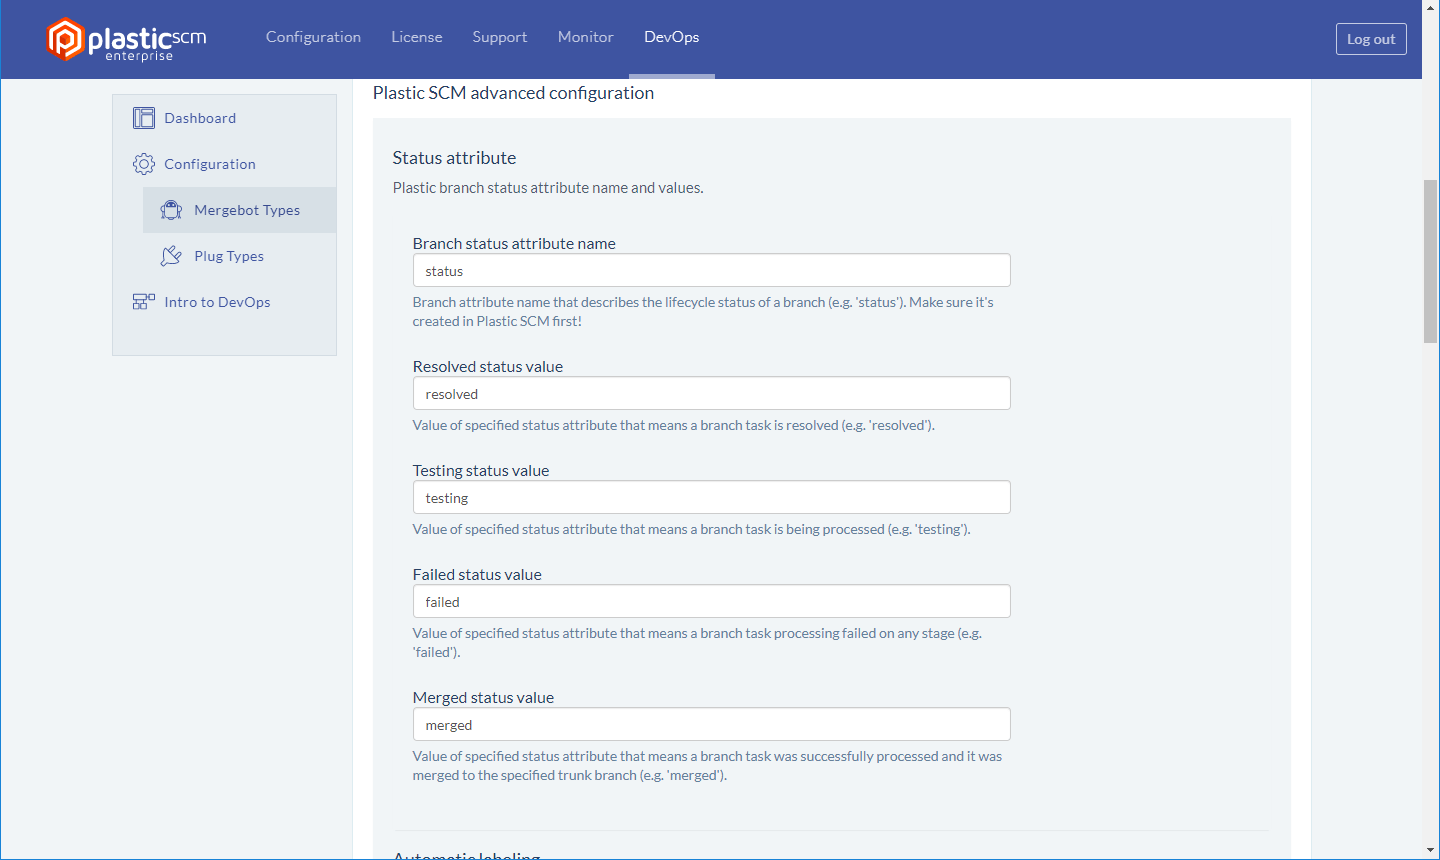Viewport: 1440px width, 860px height.
Task: Click the Mergebot Types robot icon
Action: click(171, 210)
